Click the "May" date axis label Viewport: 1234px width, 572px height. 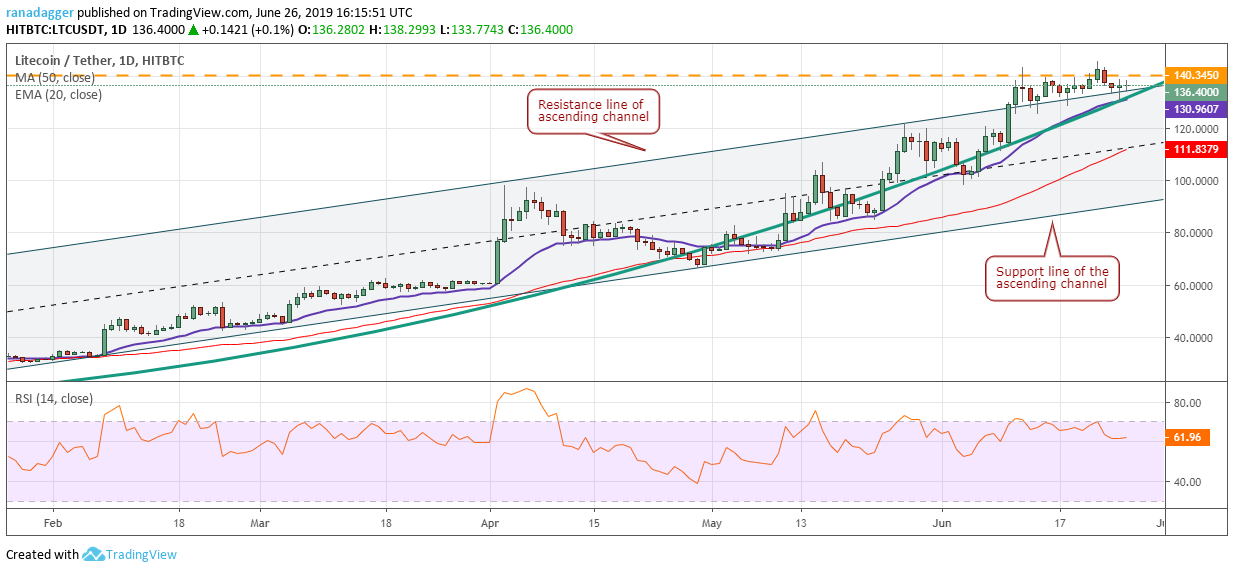pyautogui.click(x=711, y=522)
